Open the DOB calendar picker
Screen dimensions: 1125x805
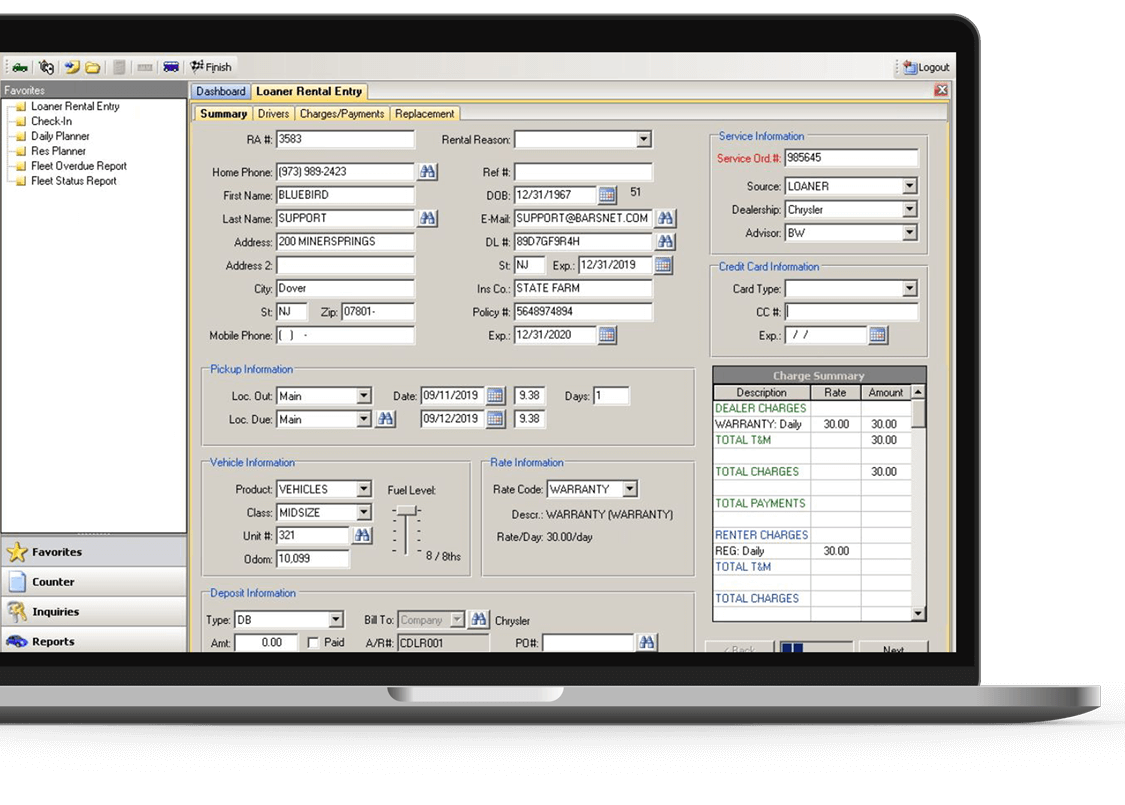[x=607, y=195]
